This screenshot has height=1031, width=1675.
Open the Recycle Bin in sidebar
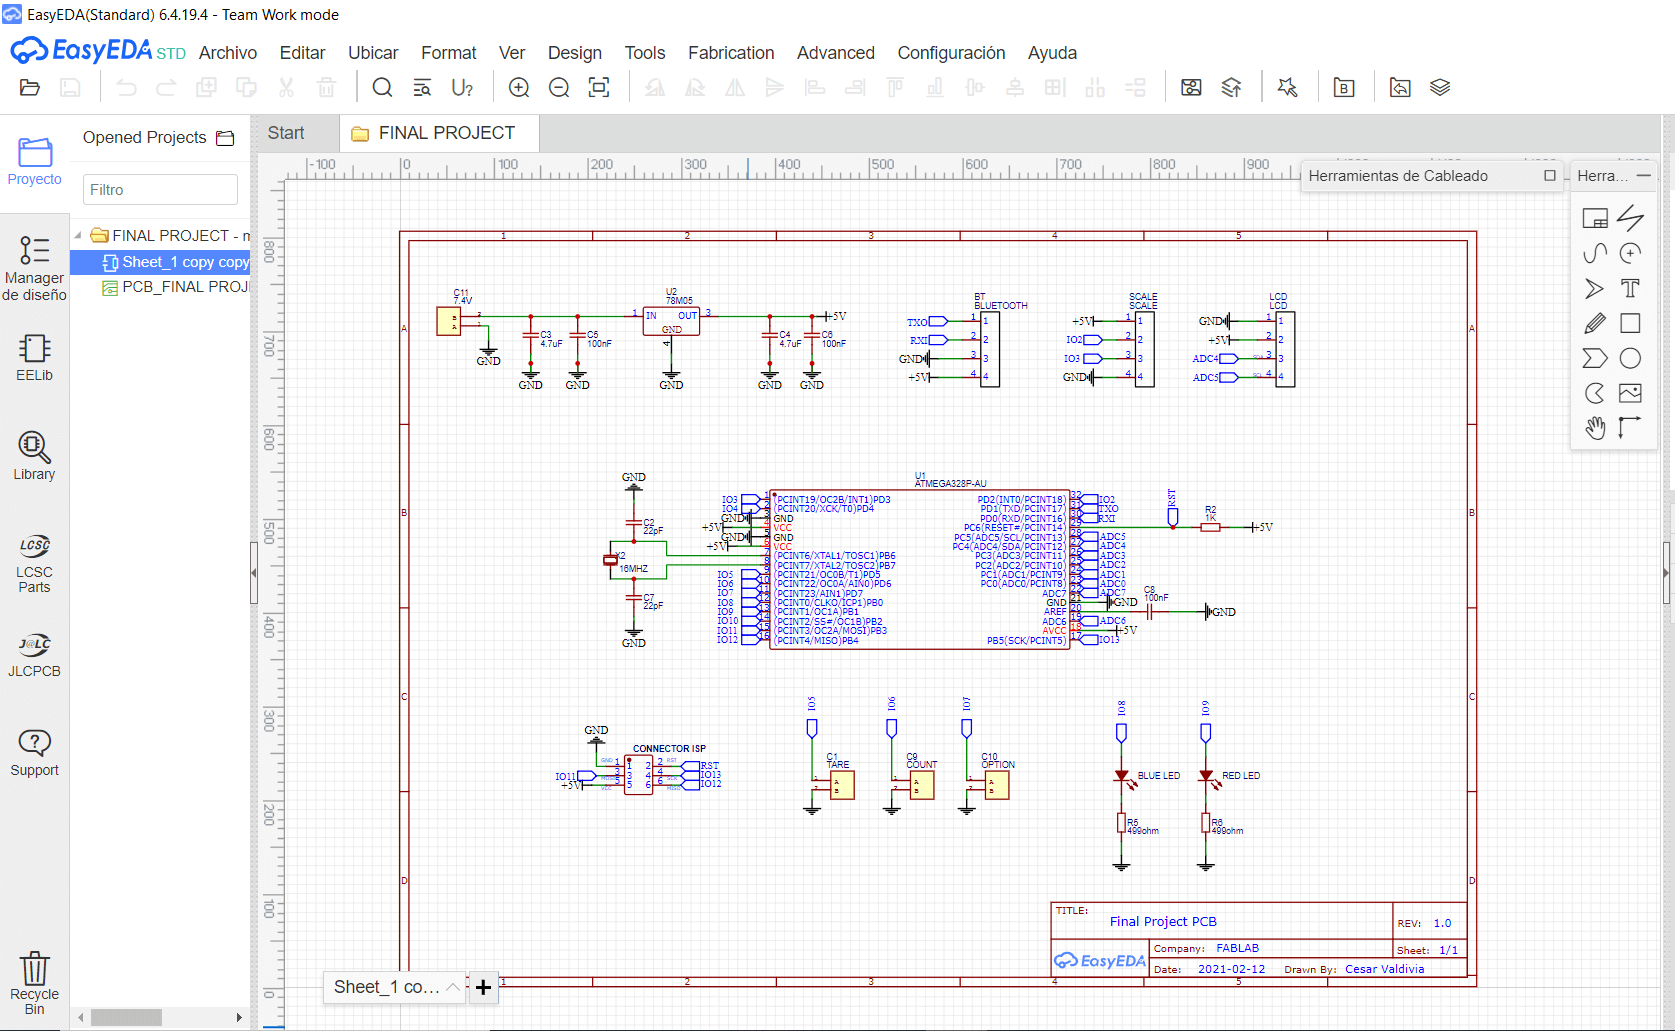(34, 982)
